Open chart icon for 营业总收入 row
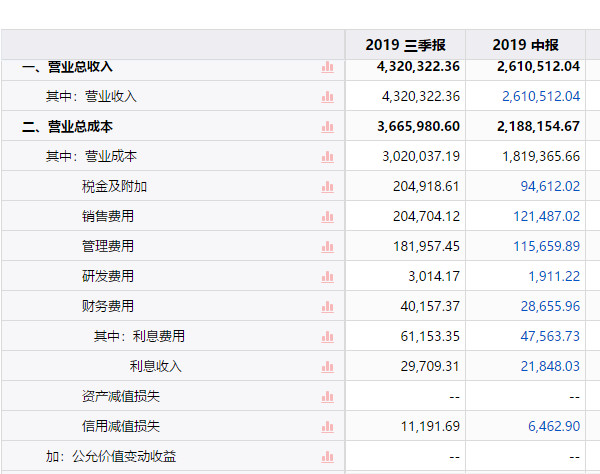600x474 pixels. 328,67
